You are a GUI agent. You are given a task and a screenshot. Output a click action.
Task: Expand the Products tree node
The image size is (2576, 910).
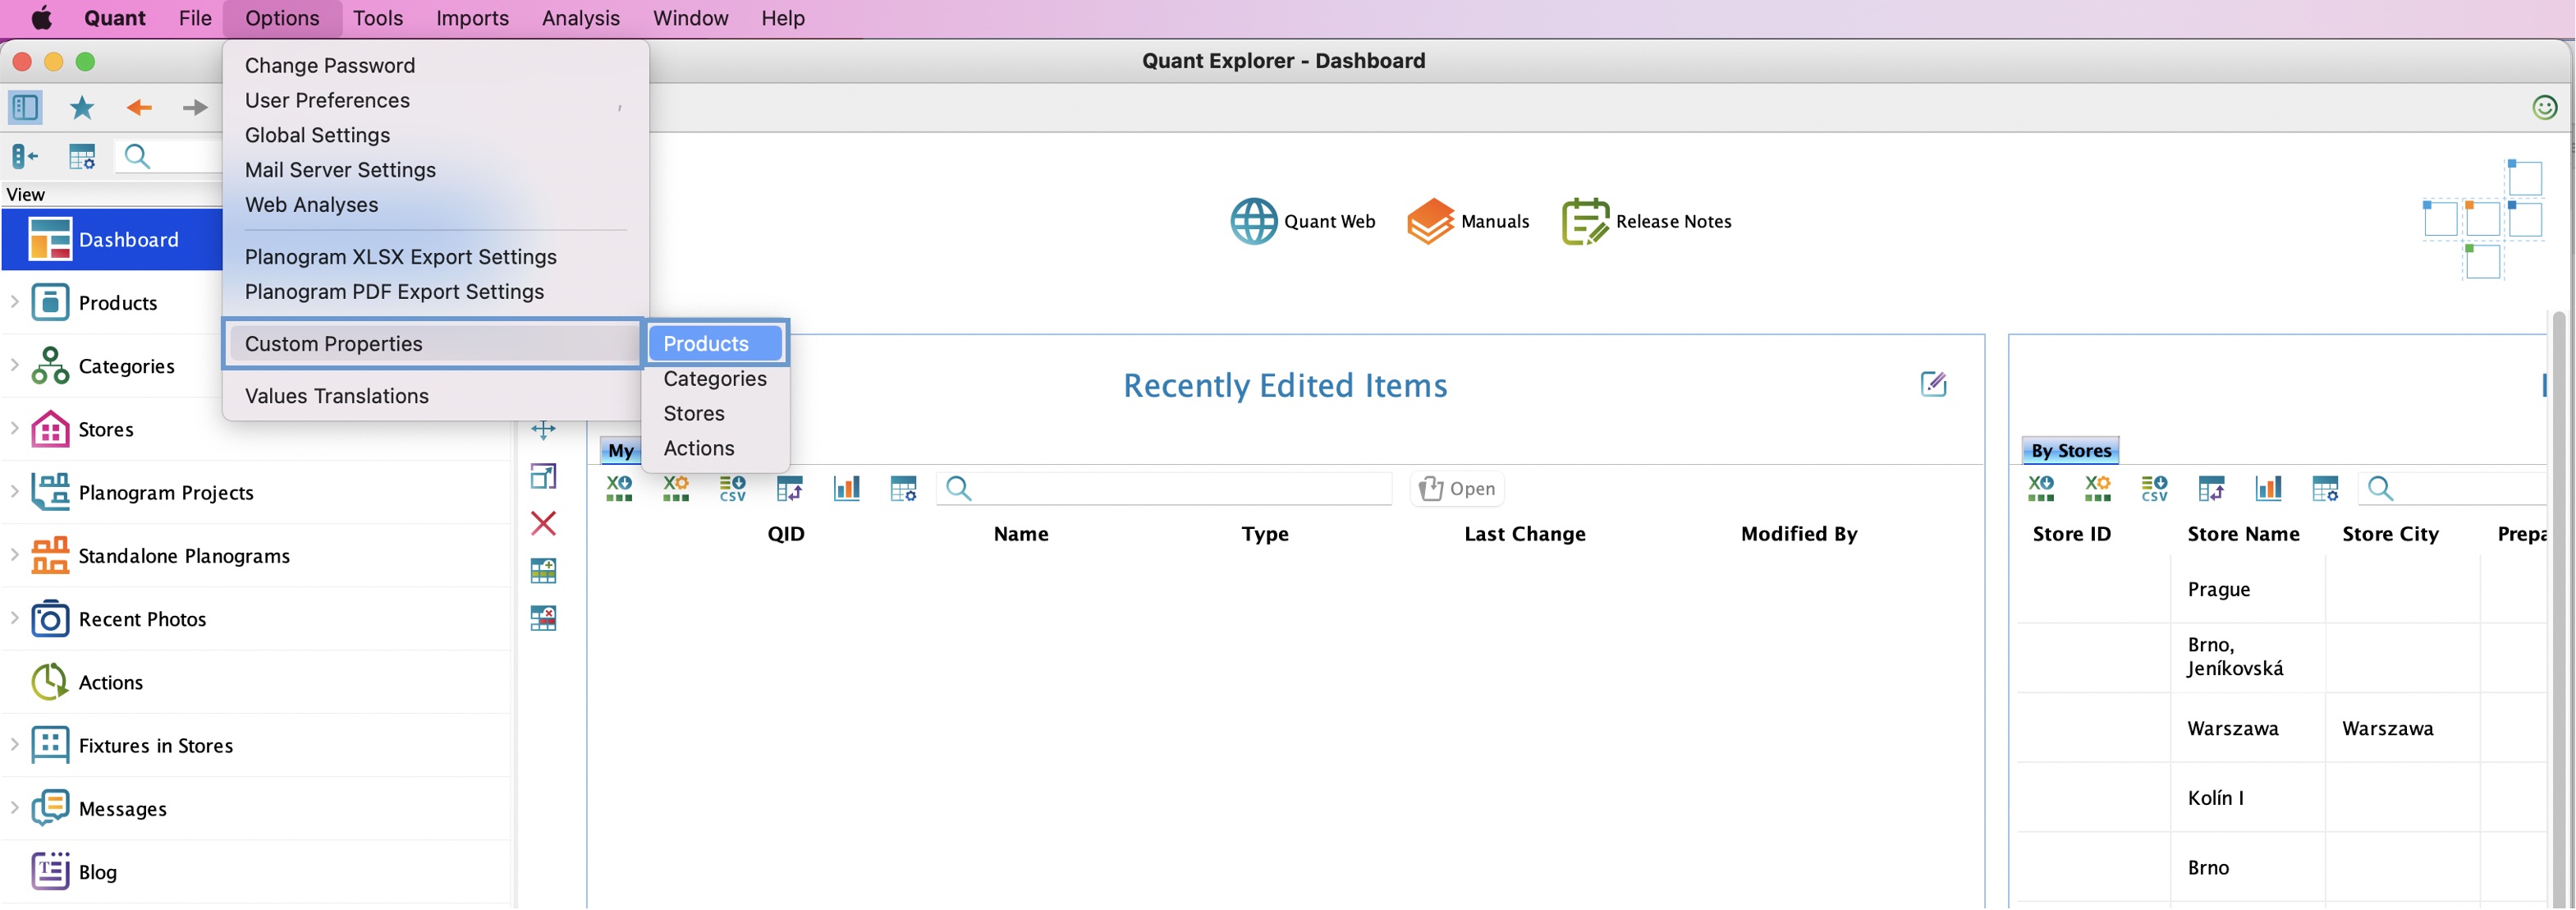coord(14,301)
